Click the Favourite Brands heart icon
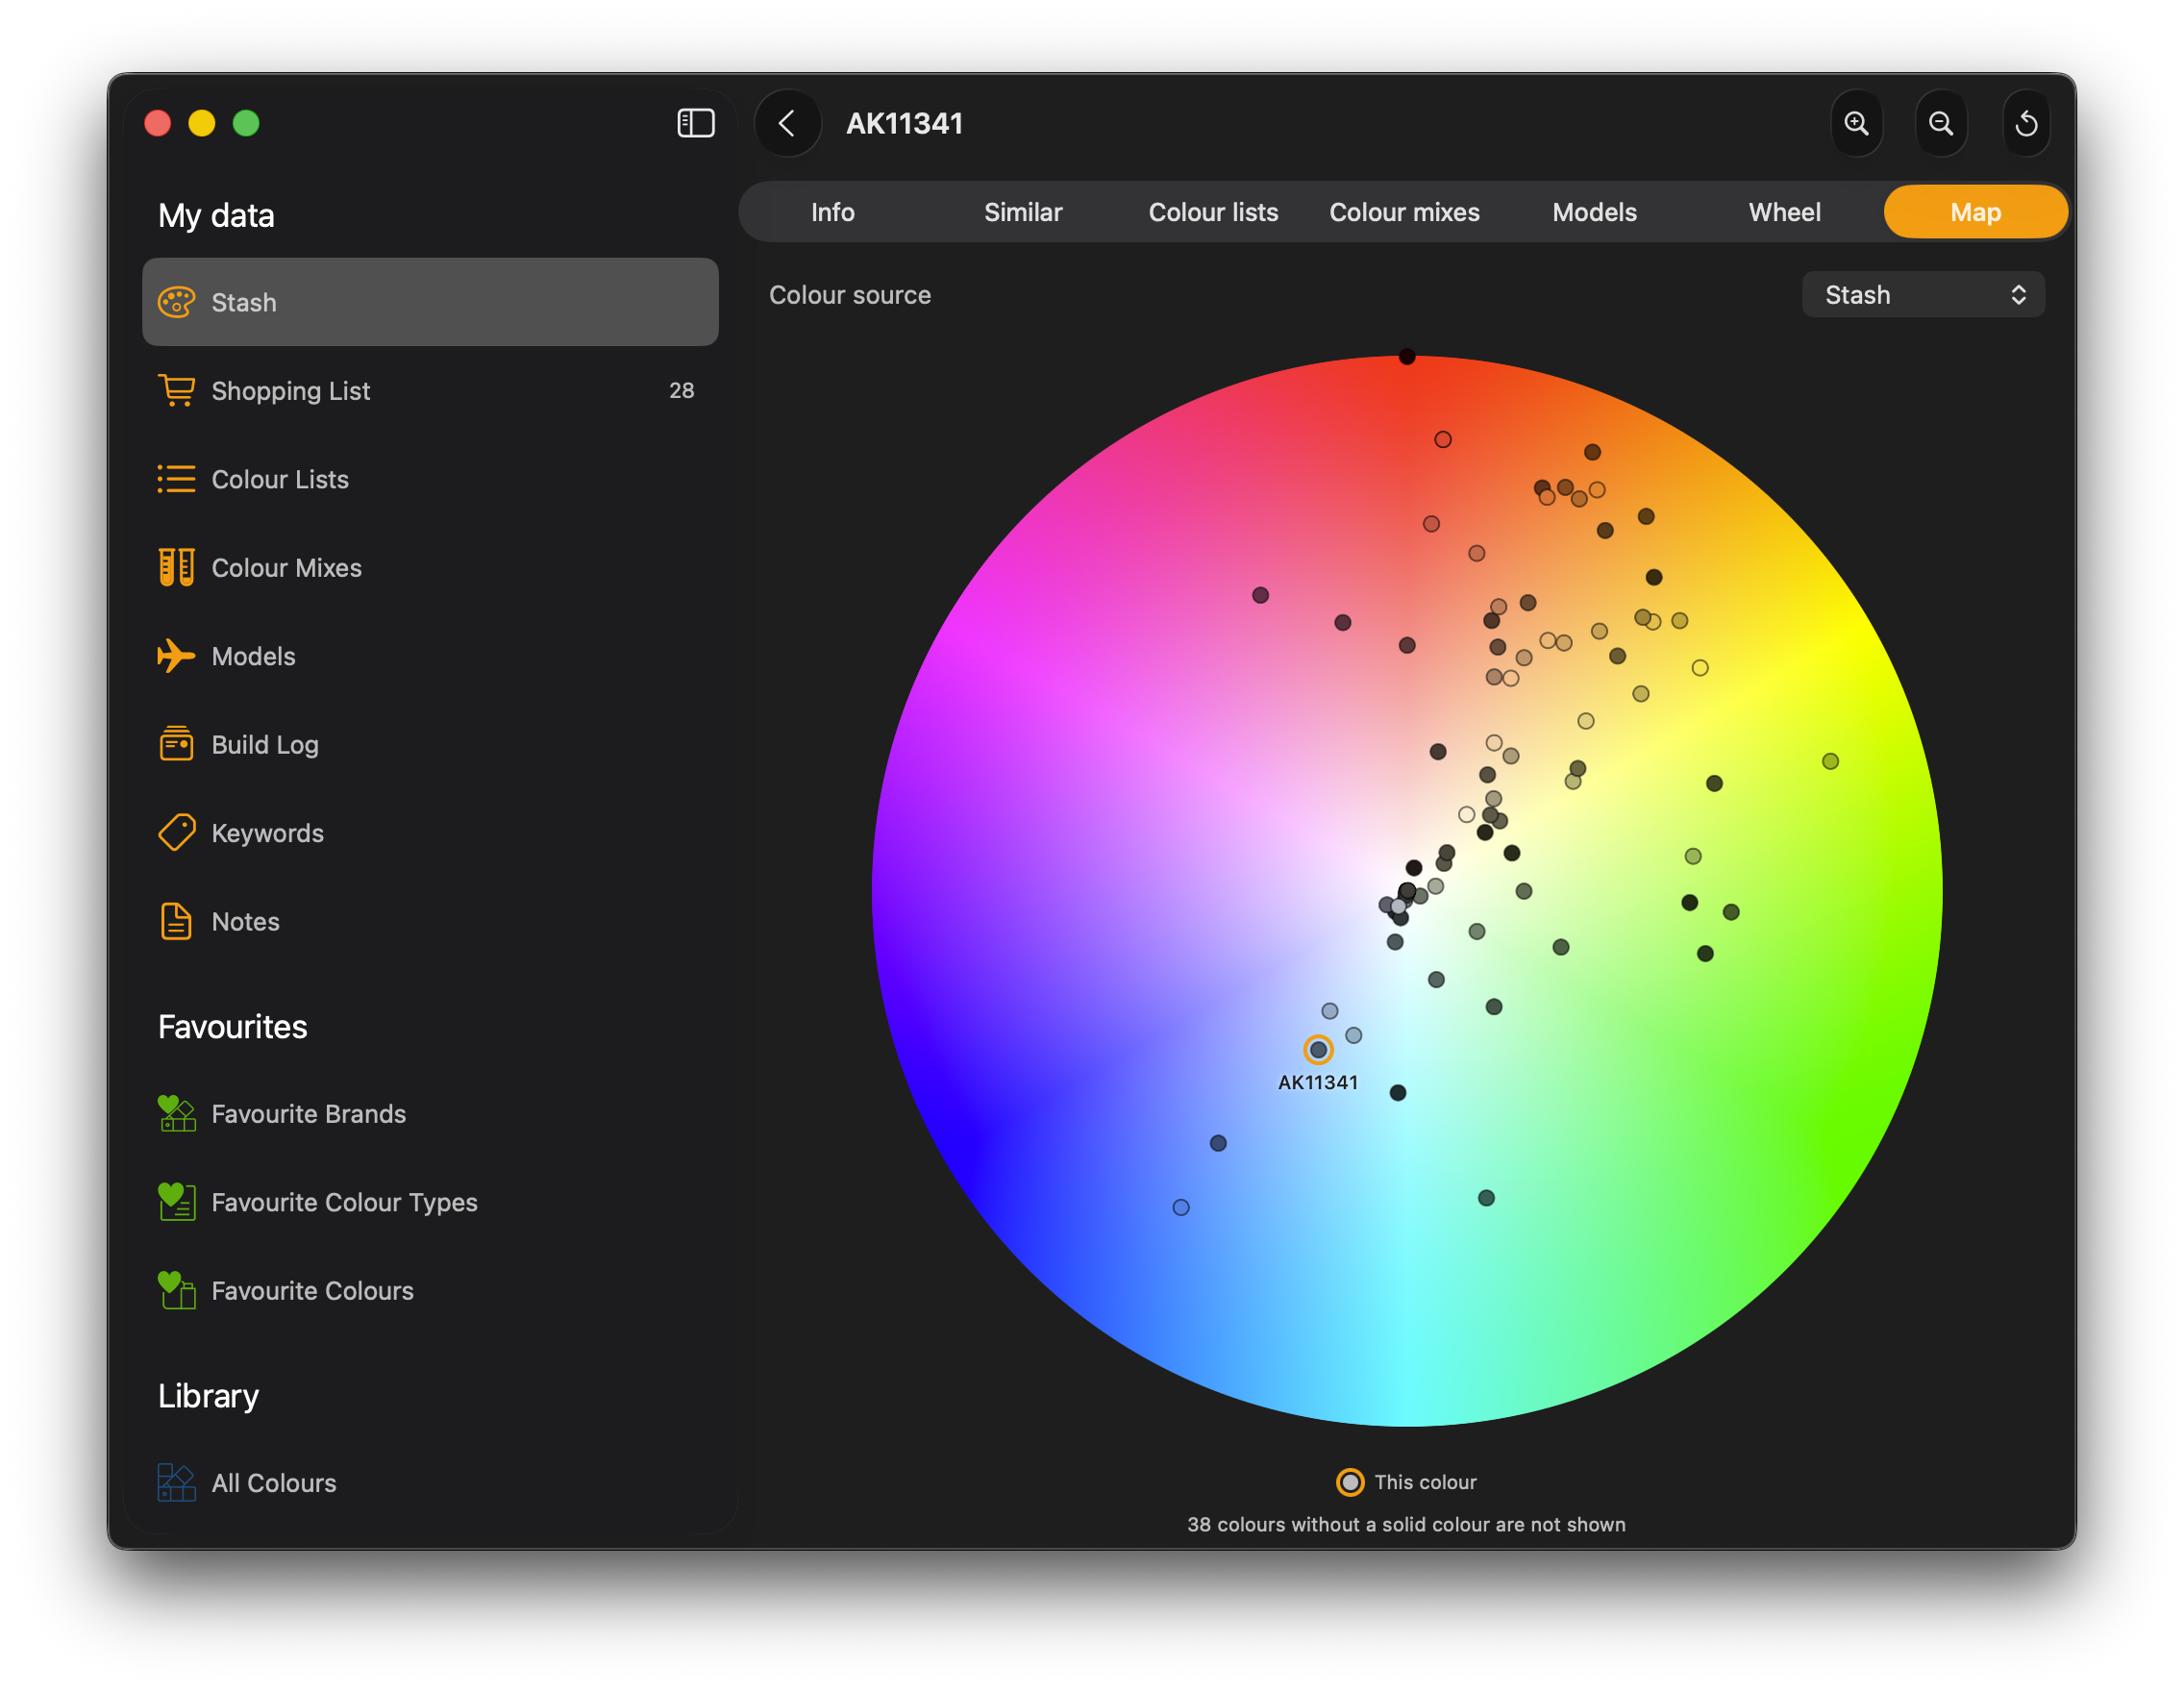The width and height of the screenshot is (2184, 1692). 176,1113
